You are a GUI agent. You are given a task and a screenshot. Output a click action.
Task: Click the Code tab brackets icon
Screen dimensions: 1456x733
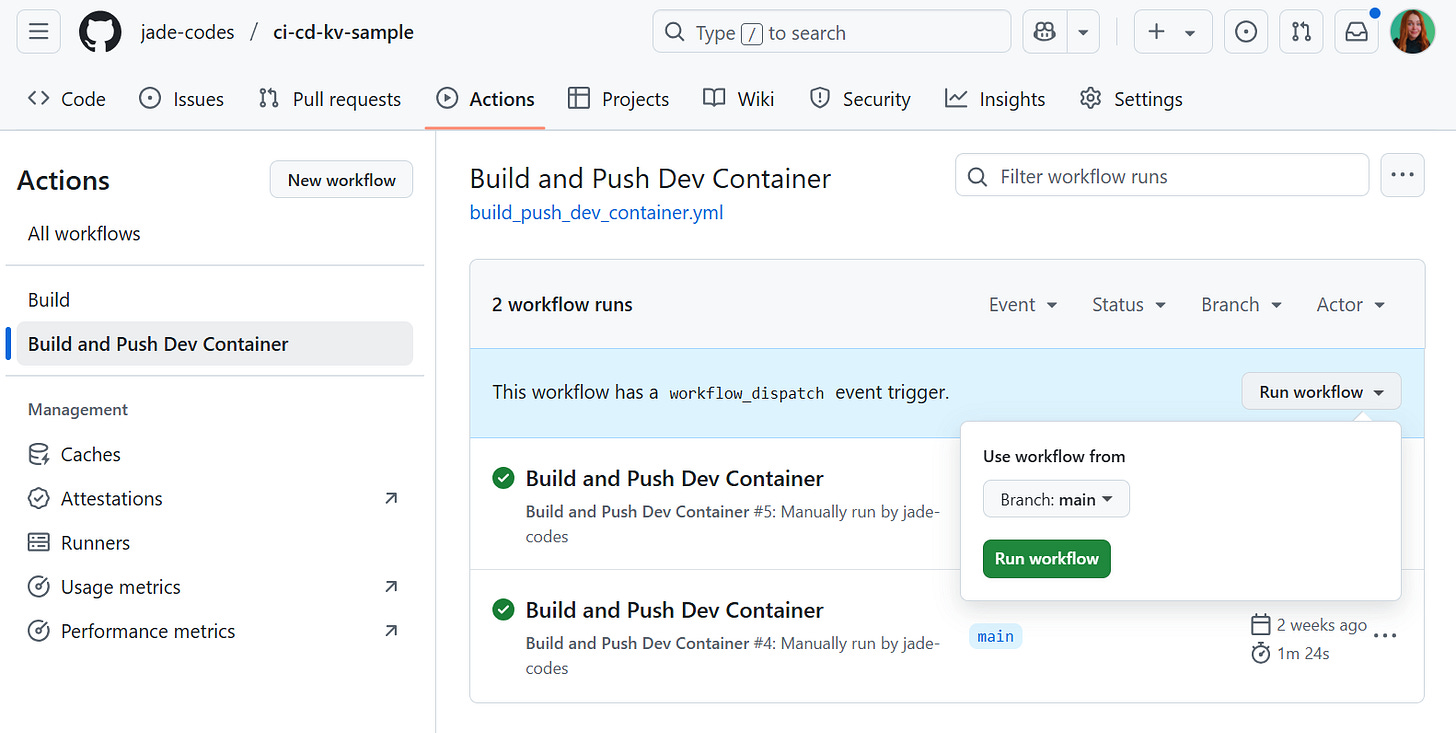click(x=39, y=98)
